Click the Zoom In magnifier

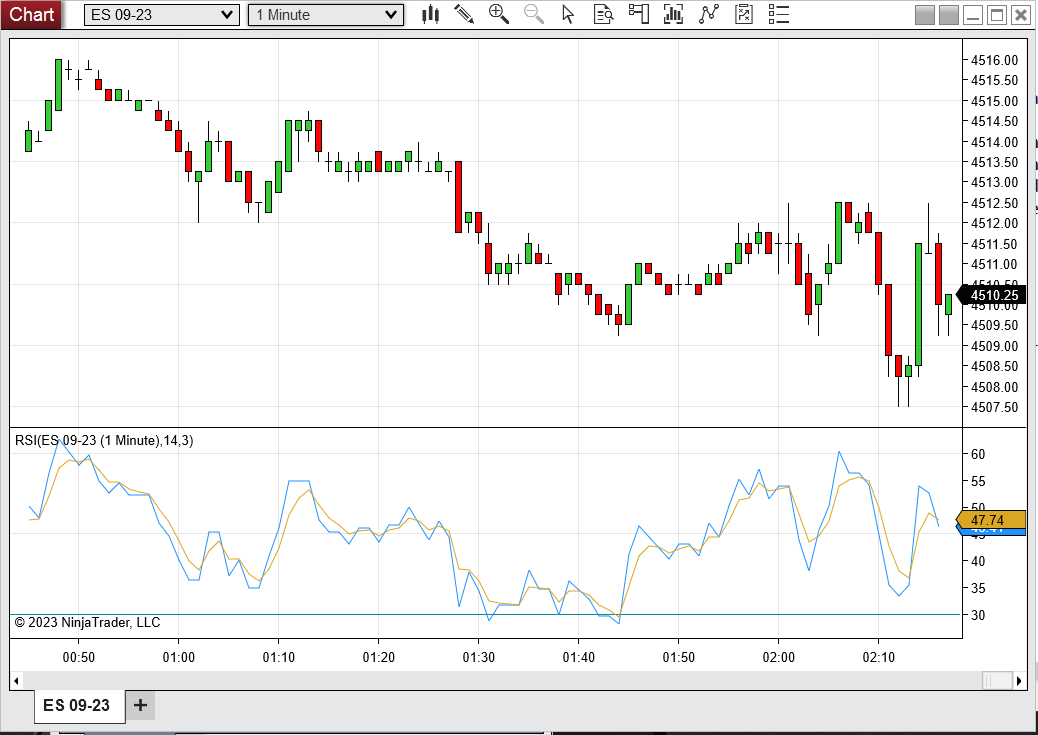(x=498, y=14)
